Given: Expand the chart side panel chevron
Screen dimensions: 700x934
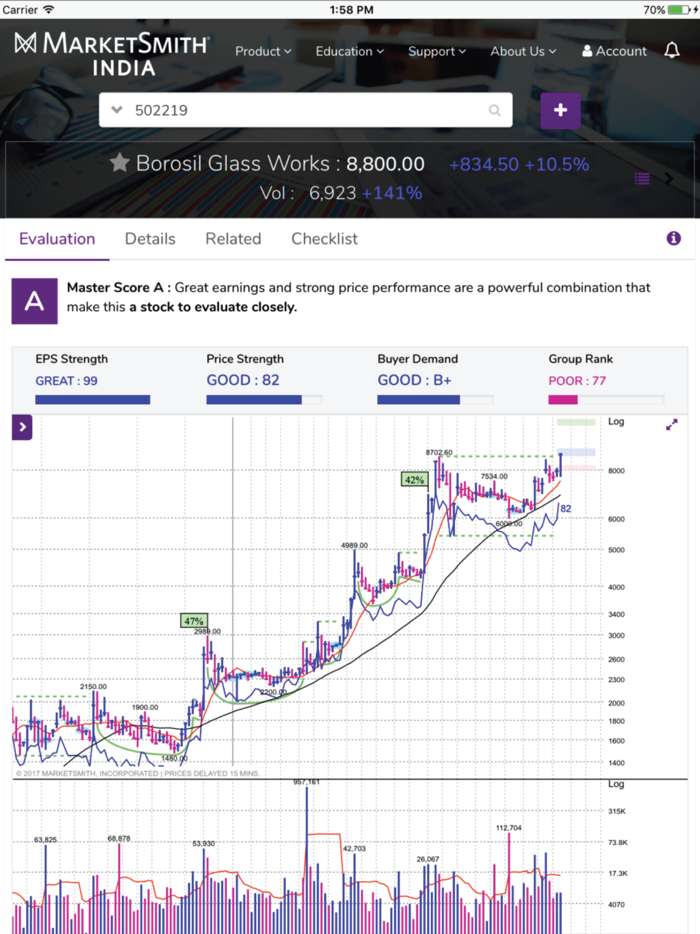Looking at the screenshot, I should [21, 426].
